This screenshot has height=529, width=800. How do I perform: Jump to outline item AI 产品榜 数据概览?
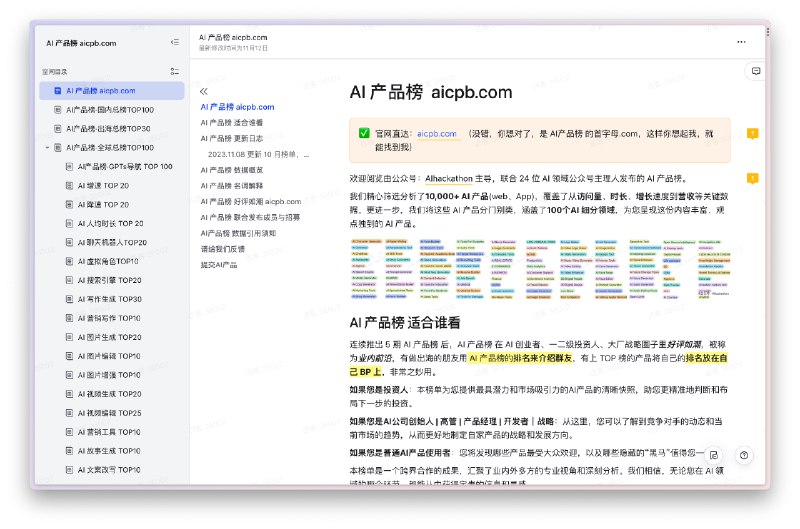point(232,170)
